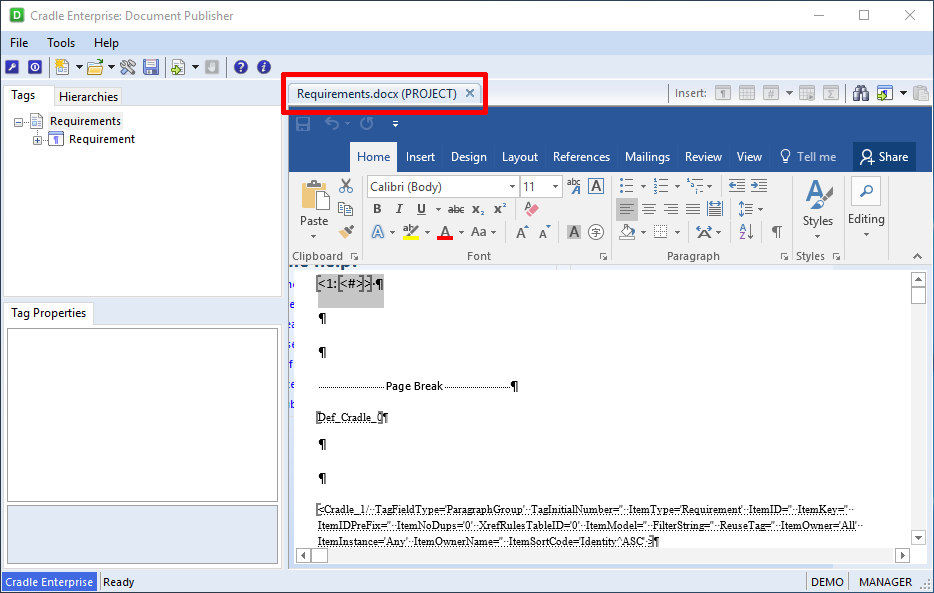Image resolution: width=934 pixels, height=593 pixels.
Task: Open the Paragraph dialog launcher
Action: 784,257
